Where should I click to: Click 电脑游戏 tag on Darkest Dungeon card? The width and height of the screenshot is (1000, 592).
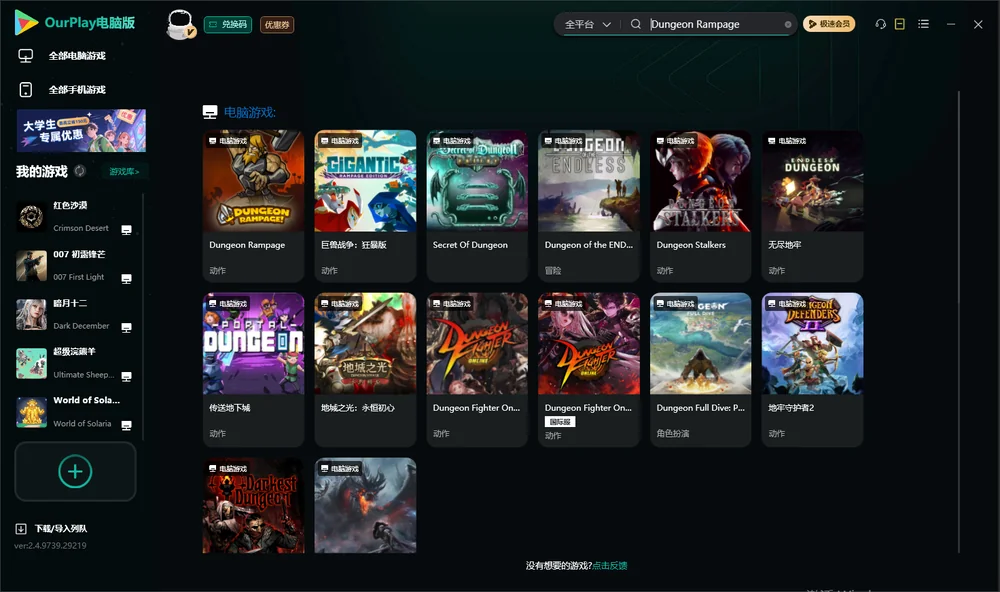pyautogui.click(x=228, y=469)
